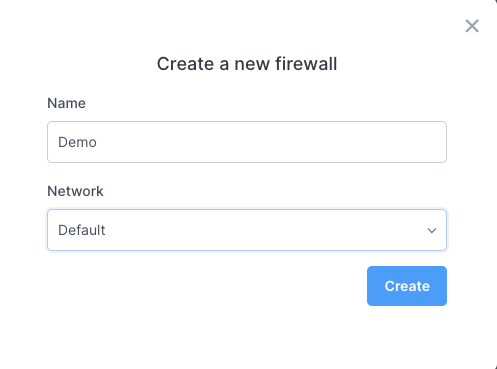This screenshot has height=369, width=497.
Task: Expand the chevron arrow in Network select
Action: 432,230
